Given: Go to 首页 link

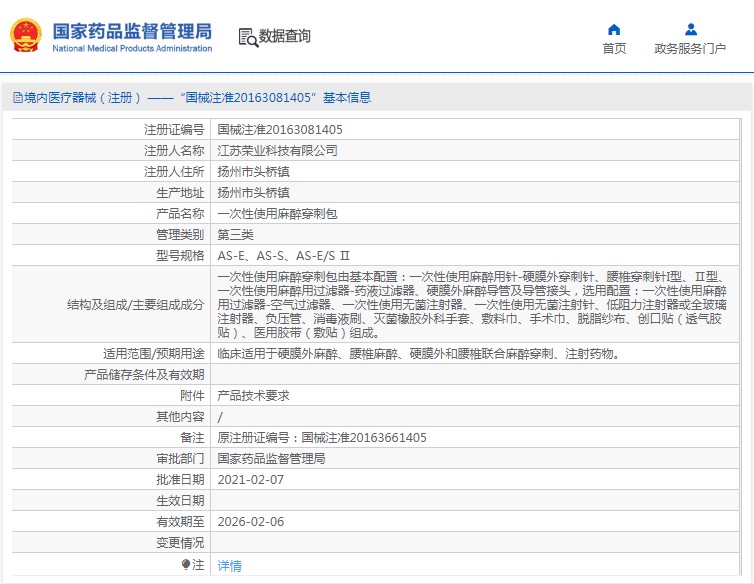Looking at the screenshot, I should pos(614,49).
